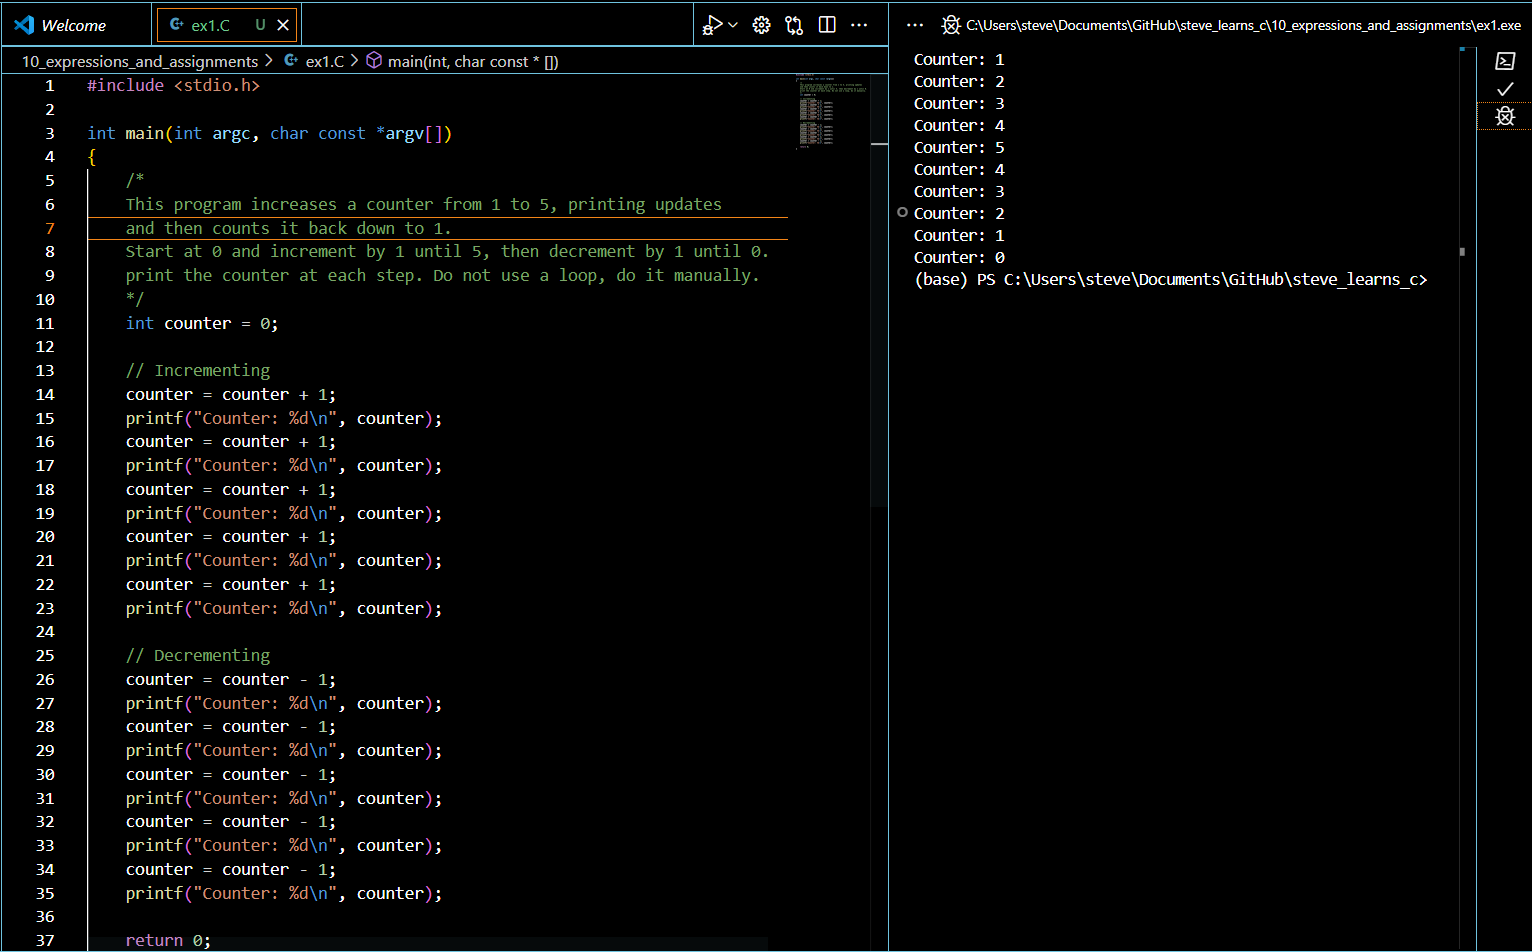The width and height of the screenshot is (1532, 952).
Task: Open the run options dropdown arrow
Action: tap(733, 25)
